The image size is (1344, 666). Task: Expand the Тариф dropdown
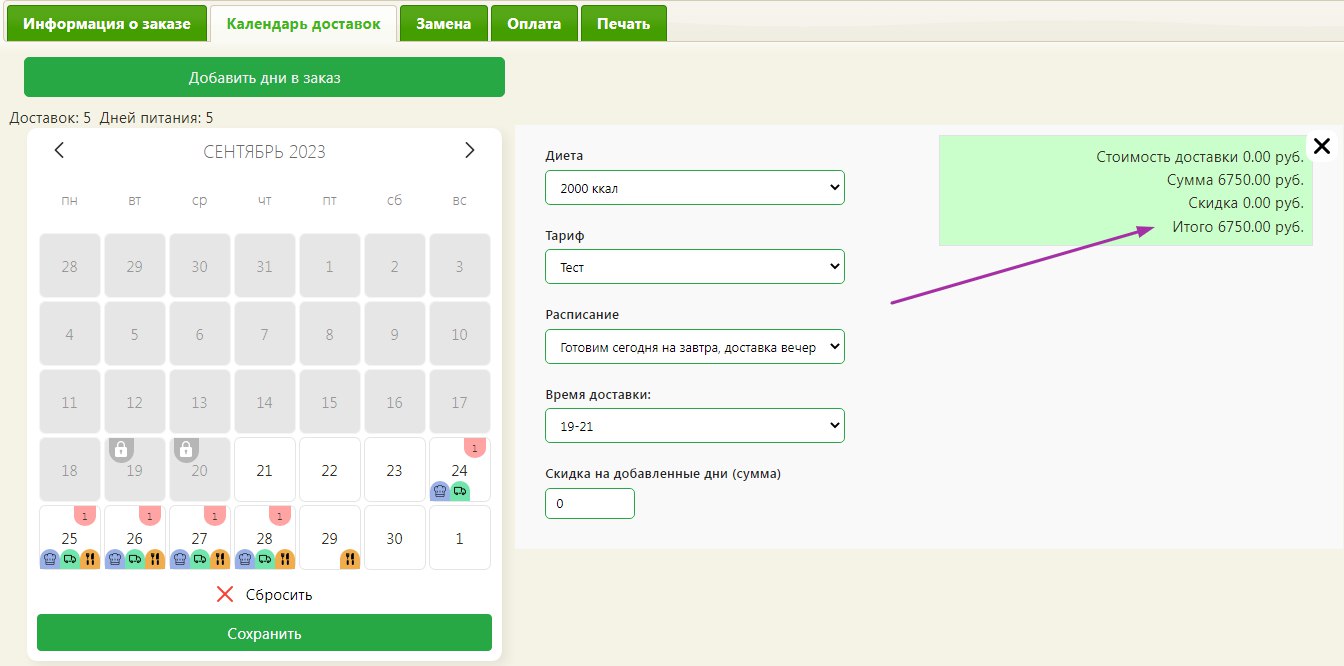coord(695,267)
